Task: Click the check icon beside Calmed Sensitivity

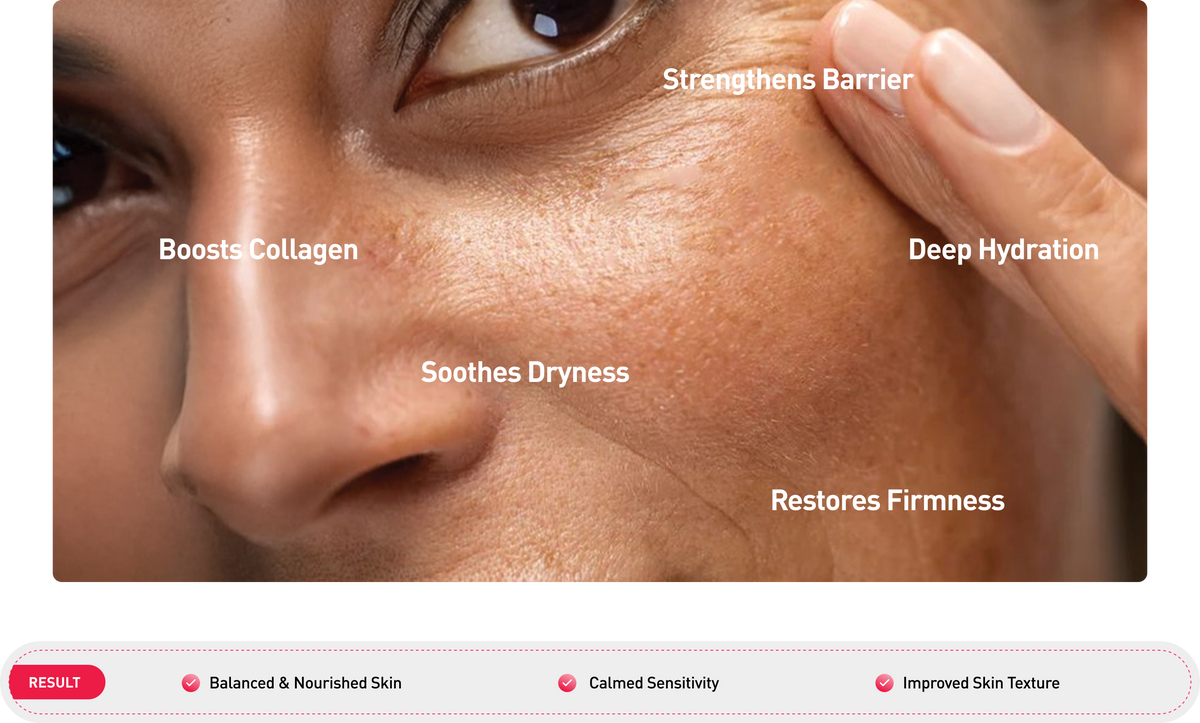Action: click(x=567, y=683)
